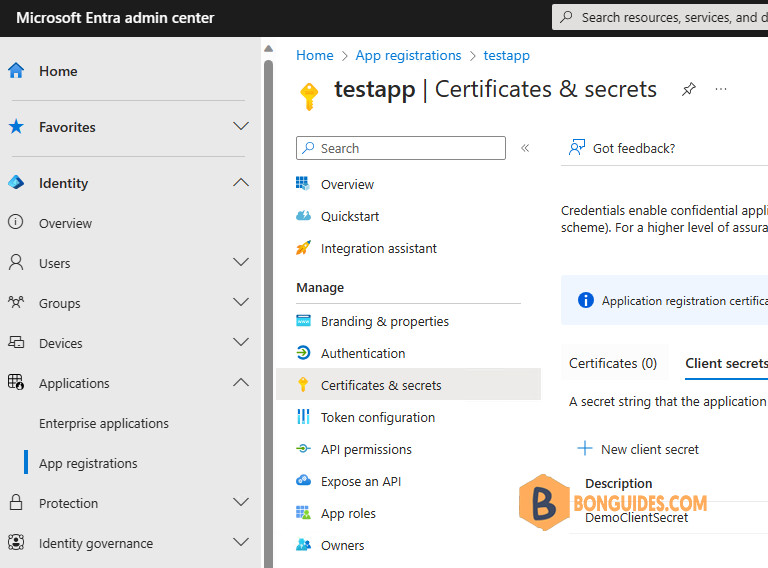This screenshot has height=568, width=768.
Task: Click the Description column header
Action: pos(619,484)
